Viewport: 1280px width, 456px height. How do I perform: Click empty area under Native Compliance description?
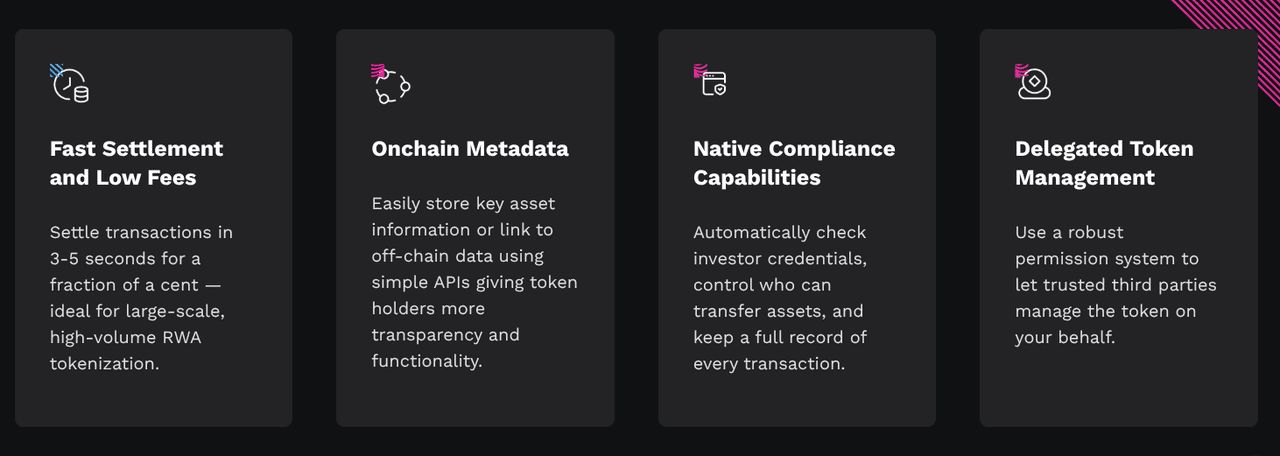[796, 400]
